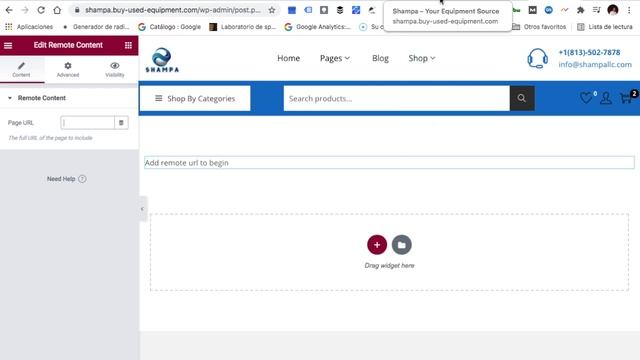The height and width of the screenshot is (360, 640).
Task: Expand the Shop dropdown menu
Action: (x=422, y=58)
